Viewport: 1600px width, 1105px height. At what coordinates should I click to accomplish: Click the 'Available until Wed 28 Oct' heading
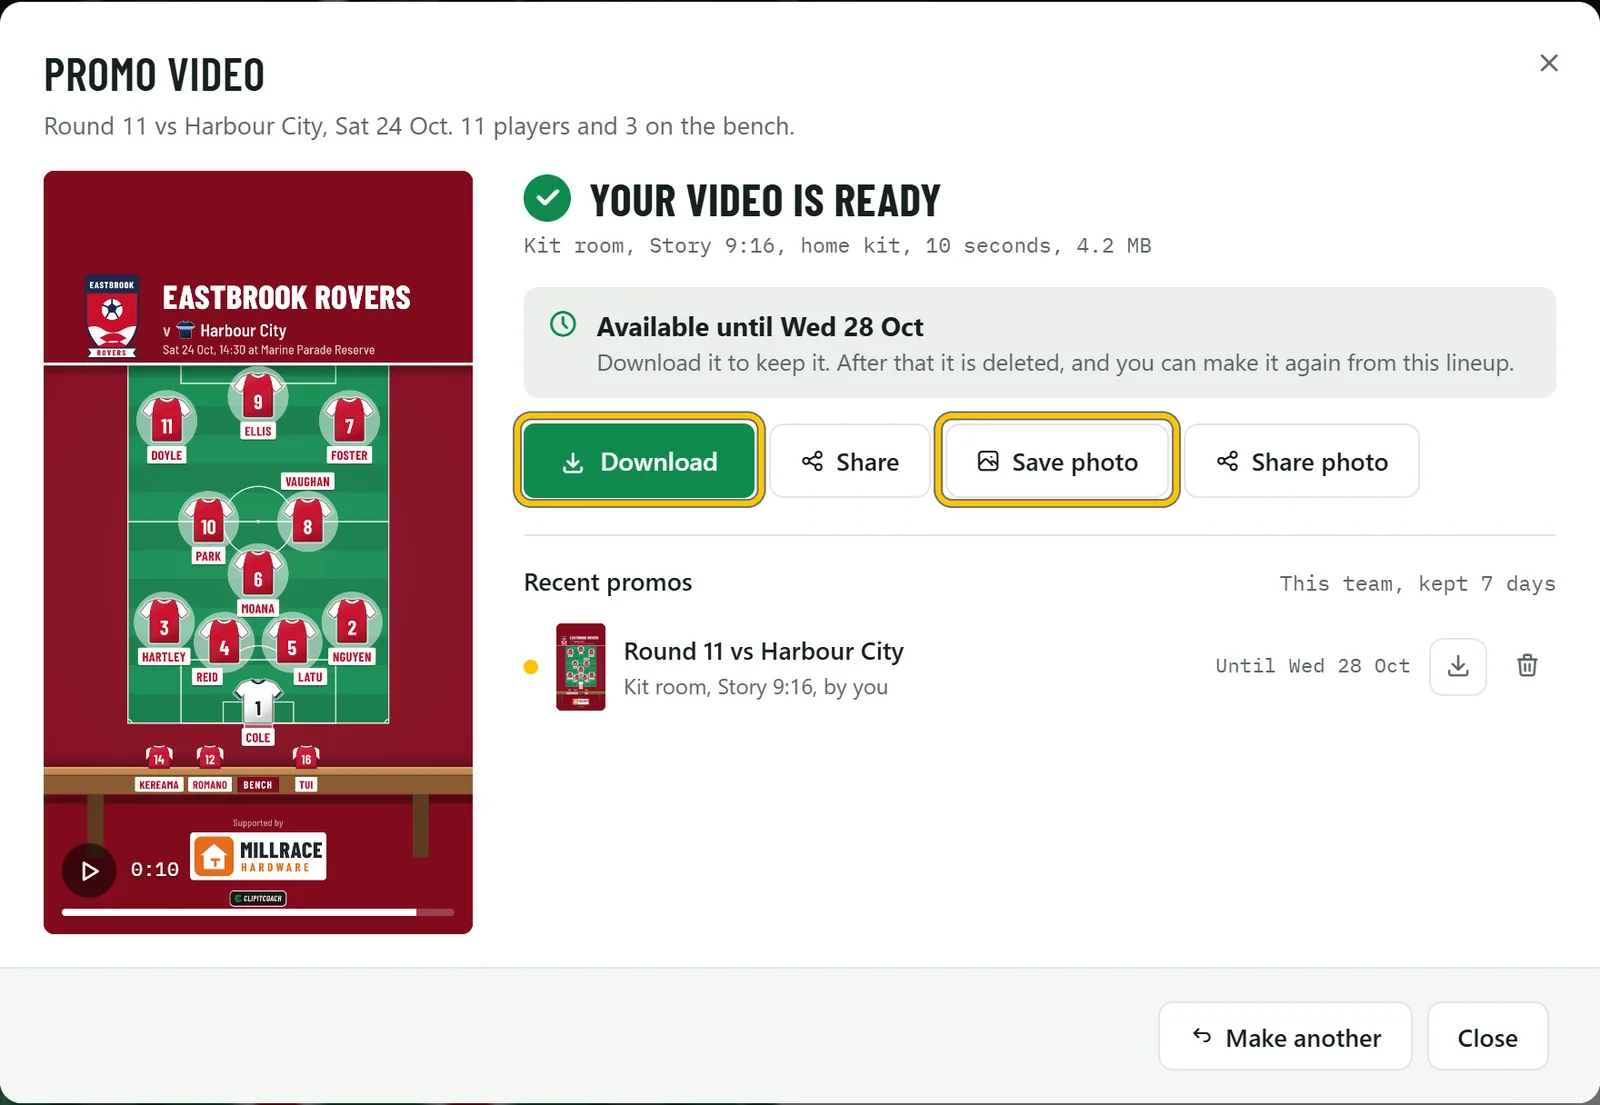760,327
